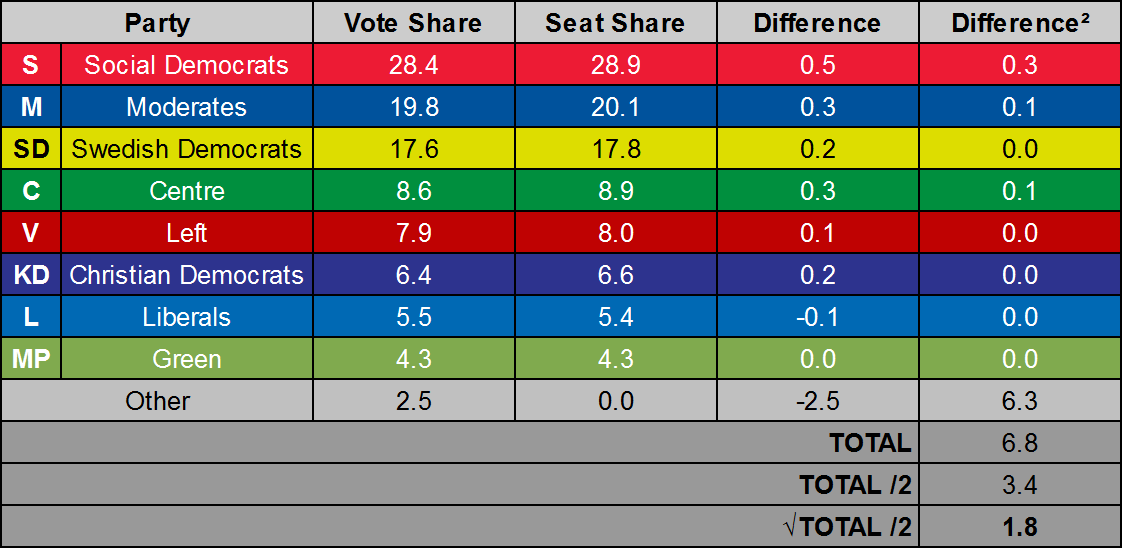Select the Difference² column header

click(1020, 23)
